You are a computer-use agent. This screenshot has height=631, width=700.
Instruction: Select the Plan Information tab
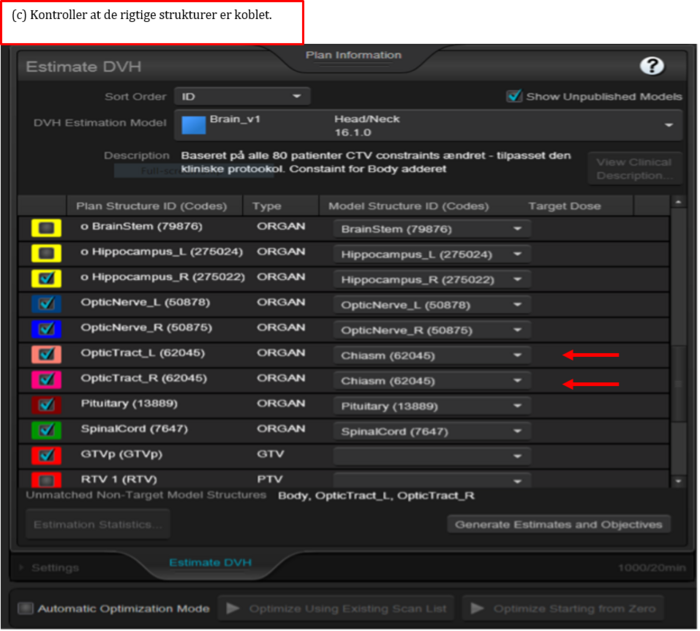346,55
